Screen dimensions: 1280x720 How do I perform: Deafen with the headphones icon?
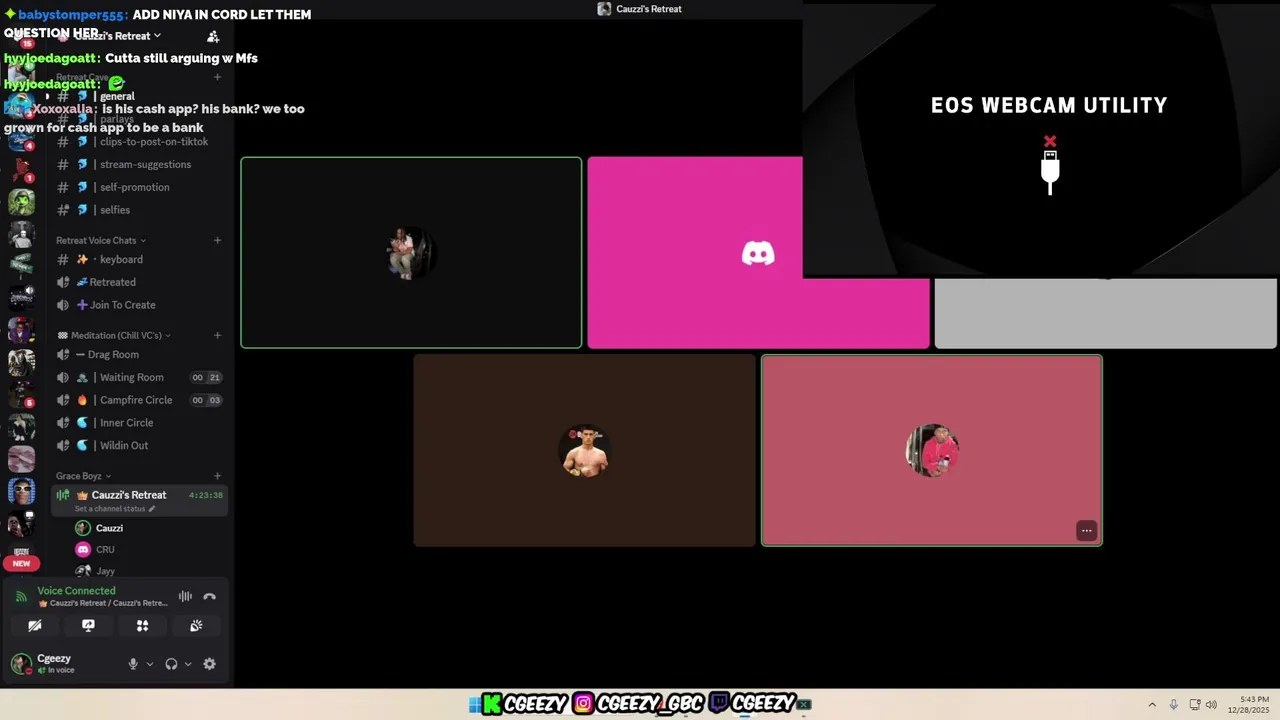click(171, 664)
